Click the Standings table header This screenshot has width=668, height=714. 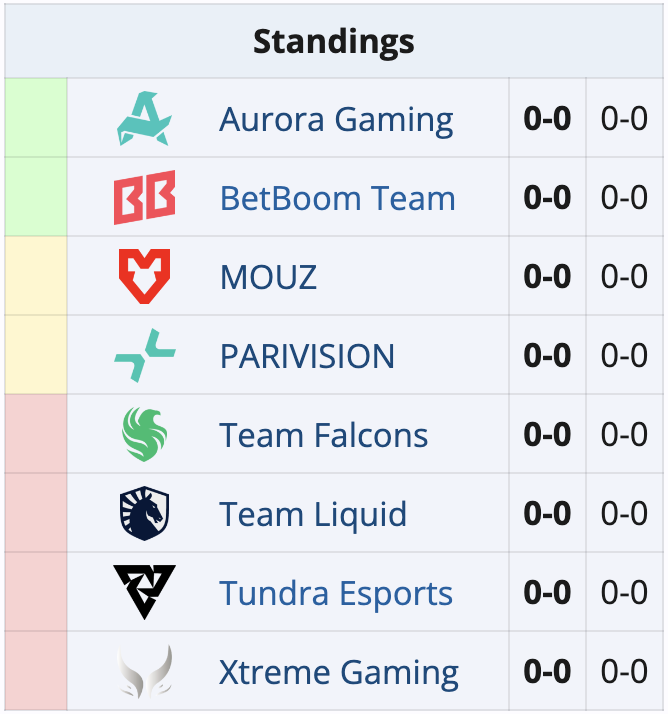[333, 42]
